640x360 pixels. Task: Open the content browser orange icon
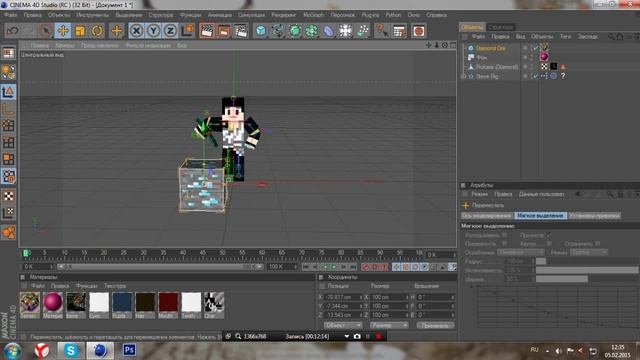tap(418, 31)
